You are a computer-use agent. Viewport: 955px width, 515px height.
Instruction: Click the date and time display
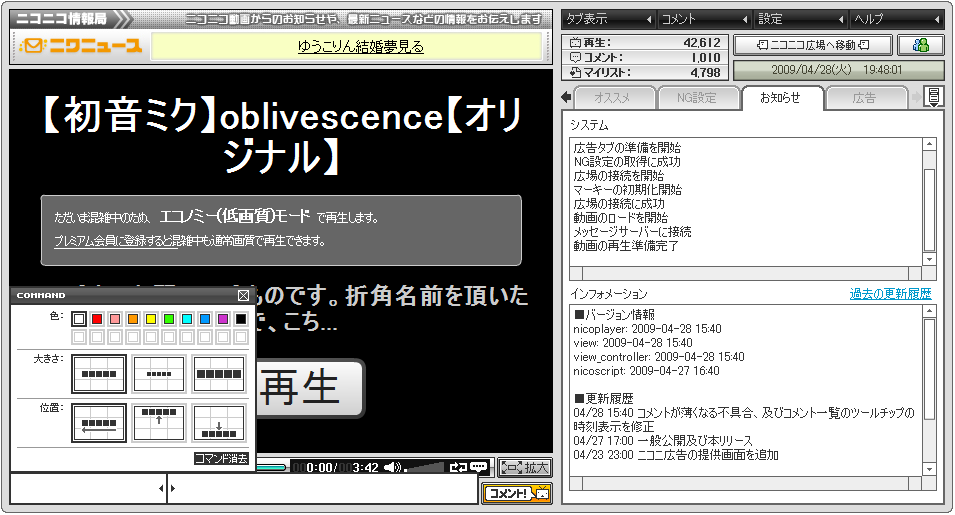[x=838, y=70]
